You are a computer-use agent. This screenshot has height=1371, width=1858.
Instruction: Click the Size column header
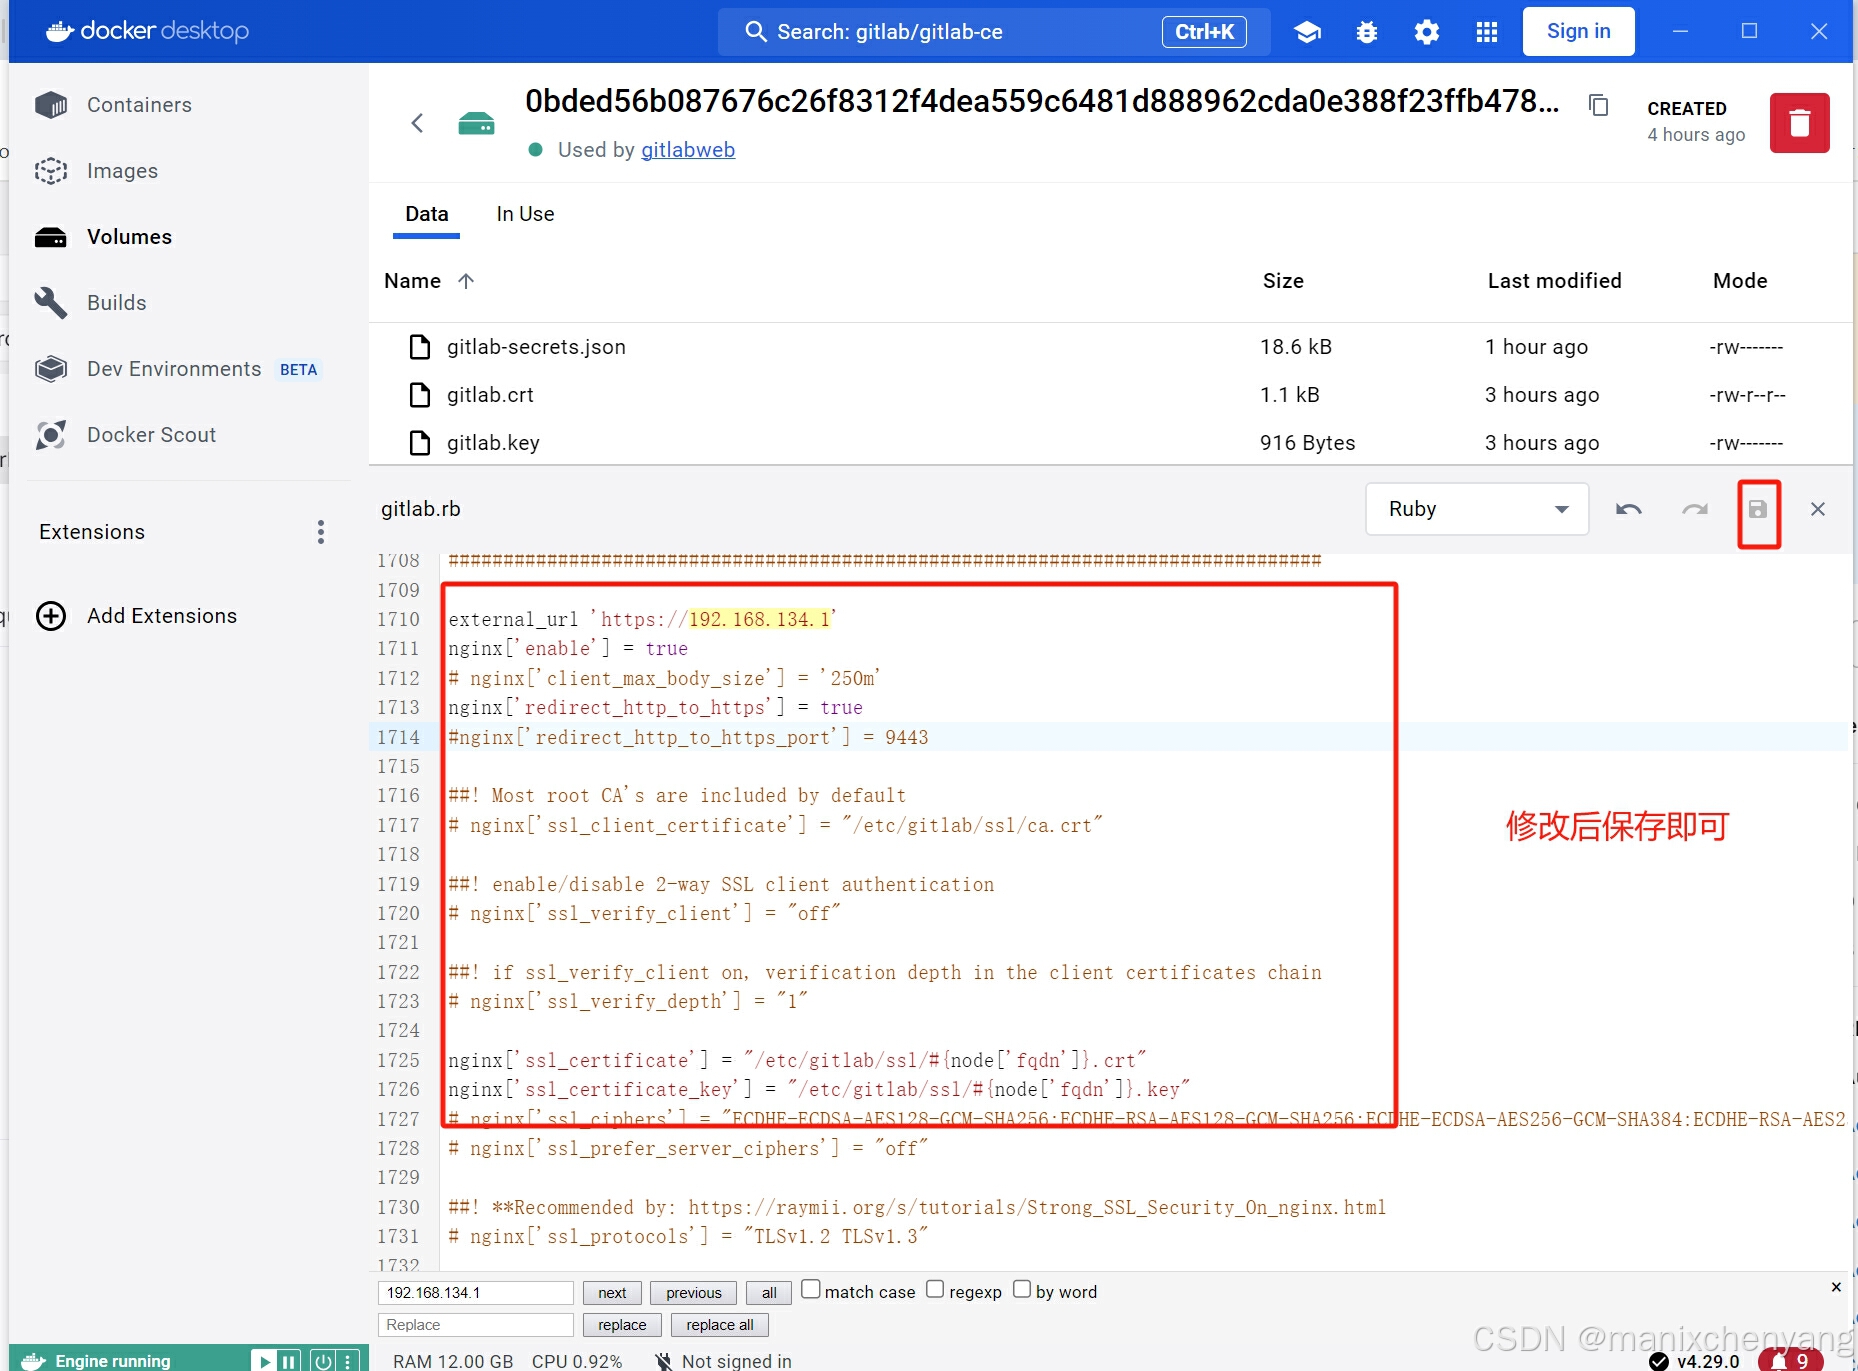click(x=1283, y=281)
